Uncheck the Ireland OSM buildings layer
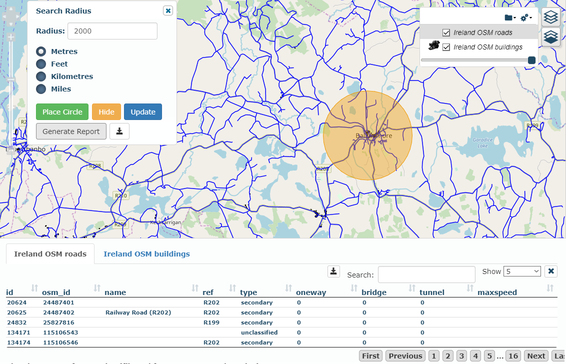 pos(446,47)
